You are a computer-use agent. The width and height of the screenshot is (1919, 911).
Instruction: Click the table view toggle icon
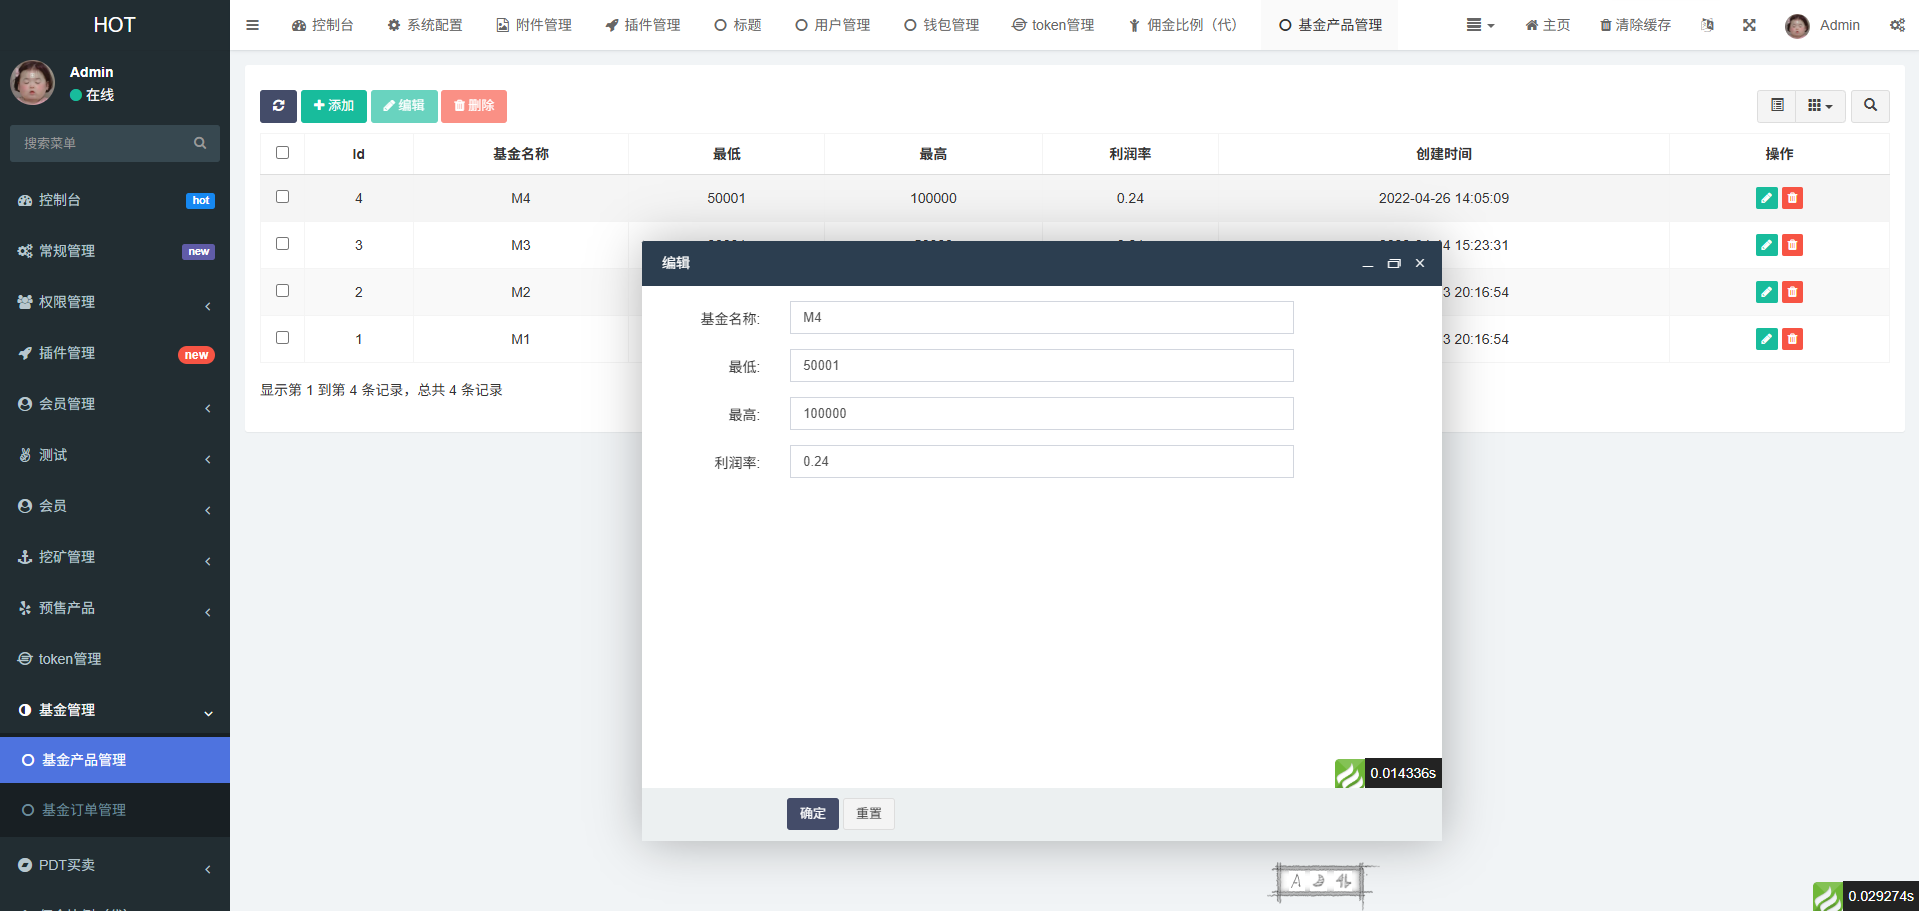click(x=1777, y=106)
